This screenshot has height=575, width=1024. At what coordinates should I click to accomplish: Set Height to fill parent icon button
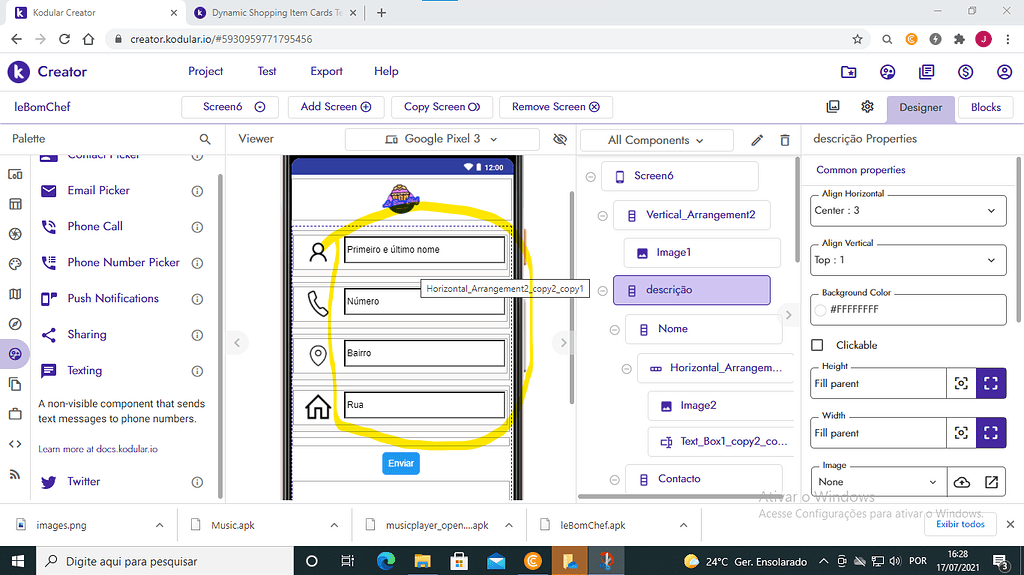[991, 384]
